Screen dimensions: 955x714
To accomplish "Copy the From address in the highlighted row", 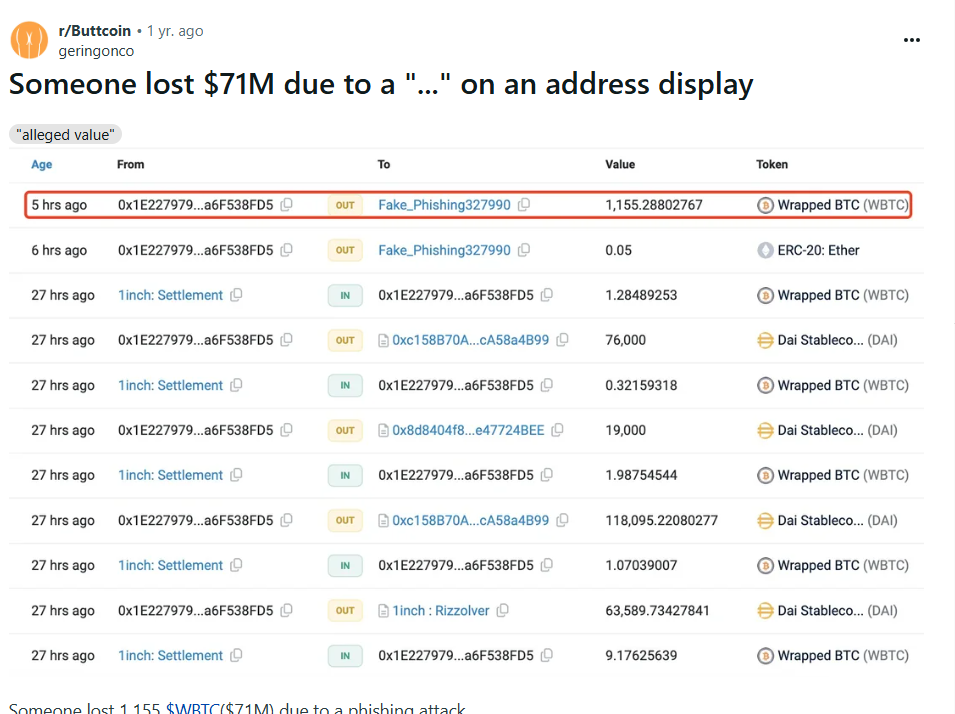I will [287, 205].
